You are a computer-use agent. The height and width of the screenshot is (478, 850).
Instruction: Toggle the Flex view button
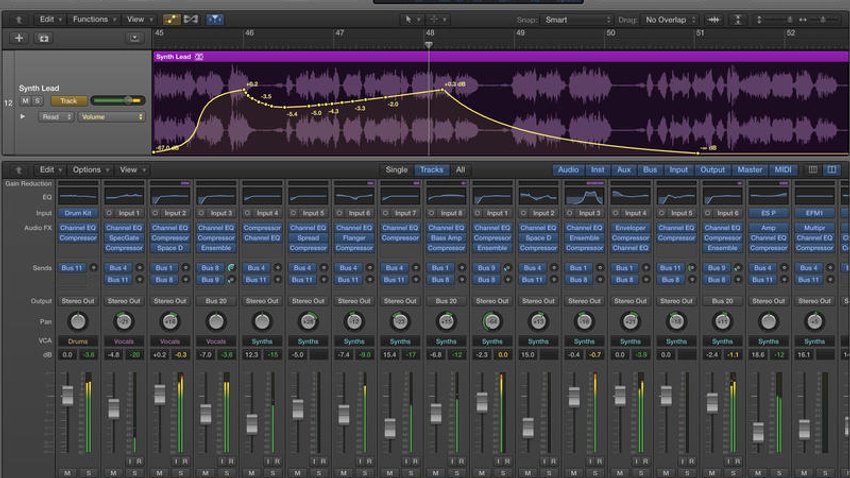(x=191, y=20)
